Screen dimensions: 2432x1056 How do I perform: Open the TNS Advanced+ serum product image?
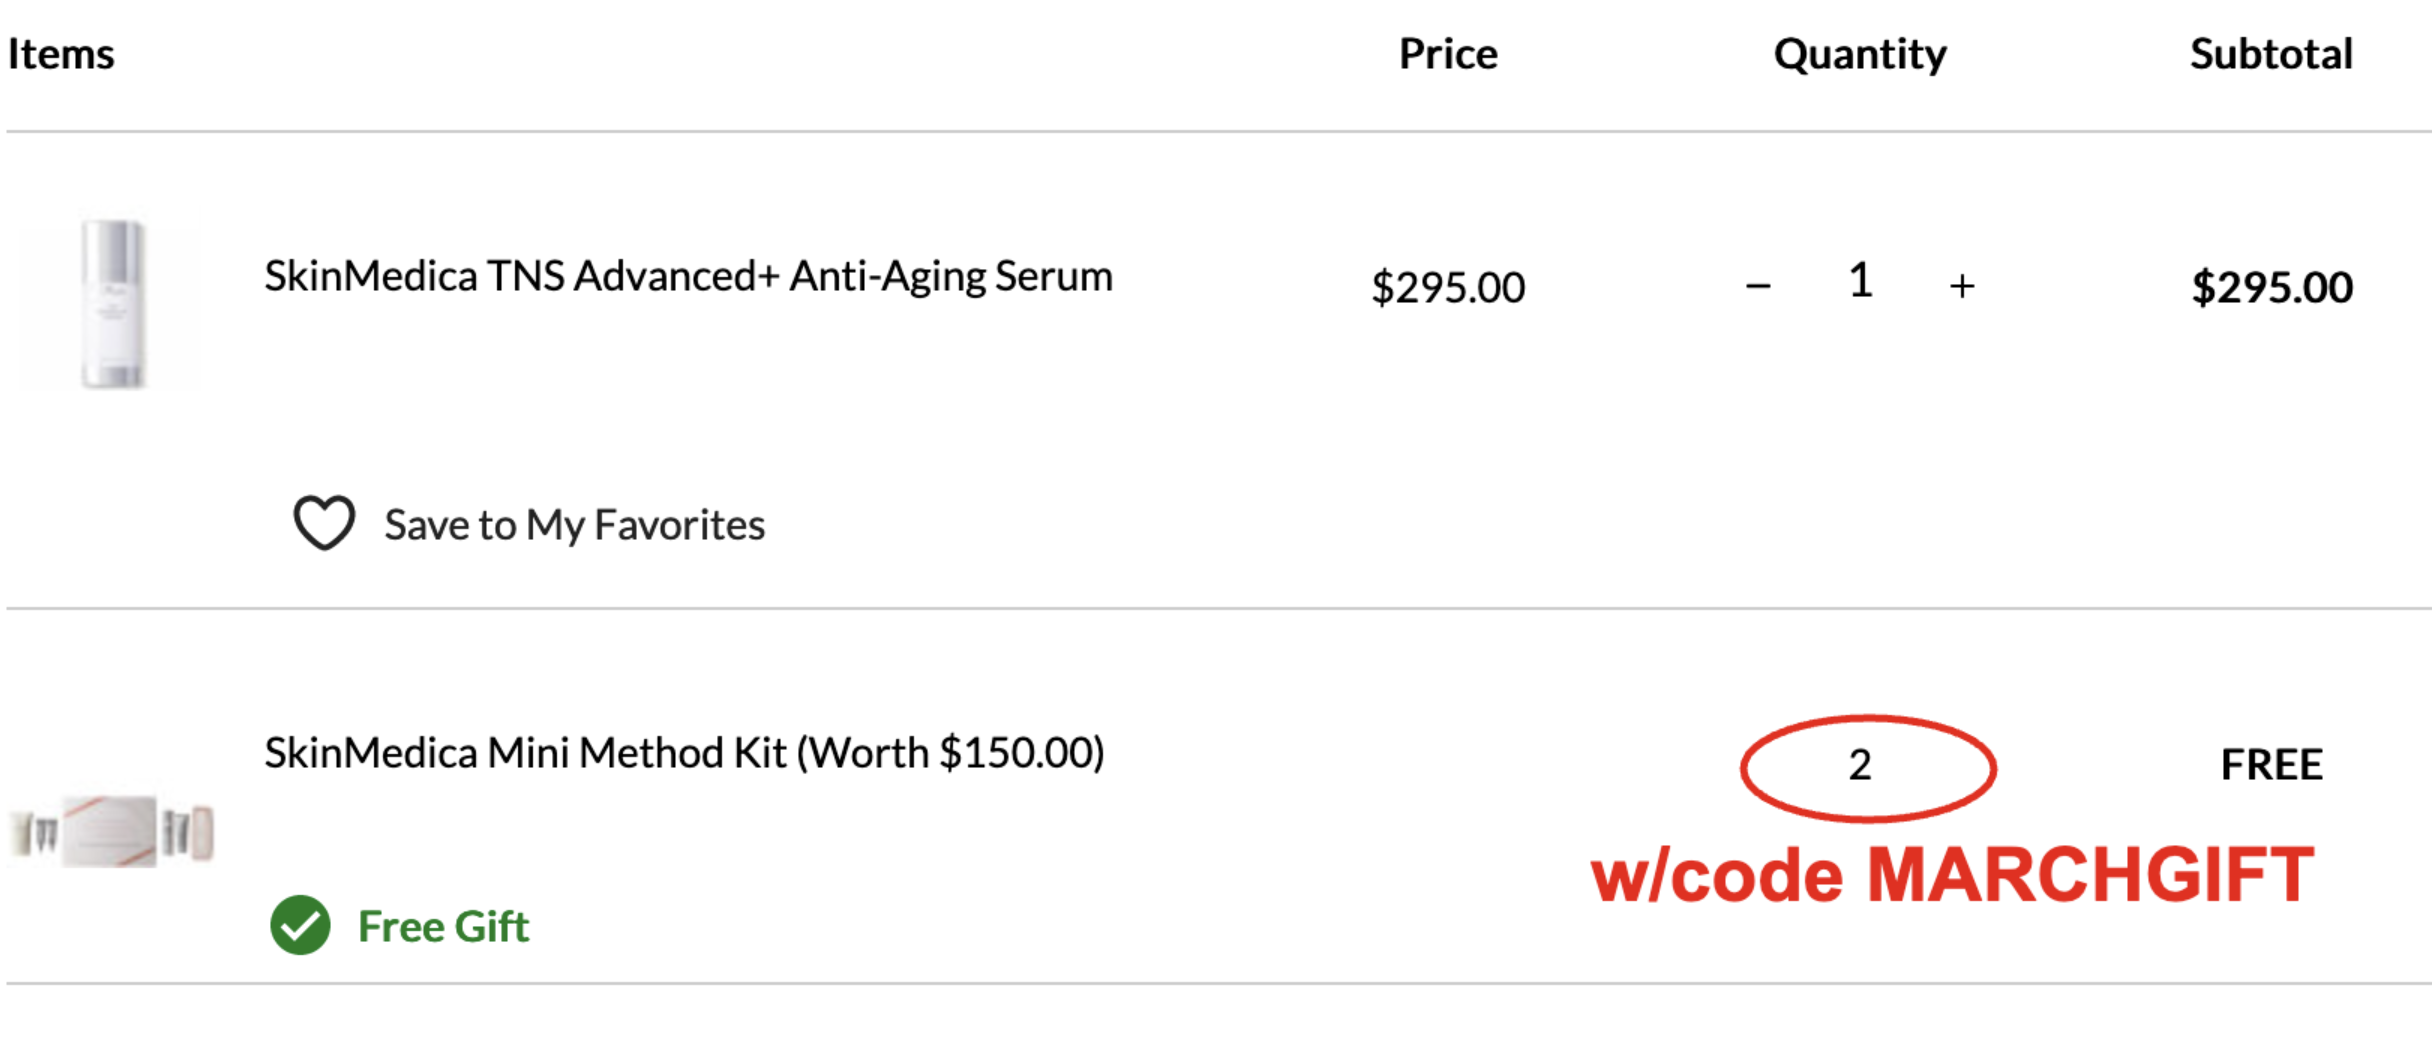pos(113,303)
